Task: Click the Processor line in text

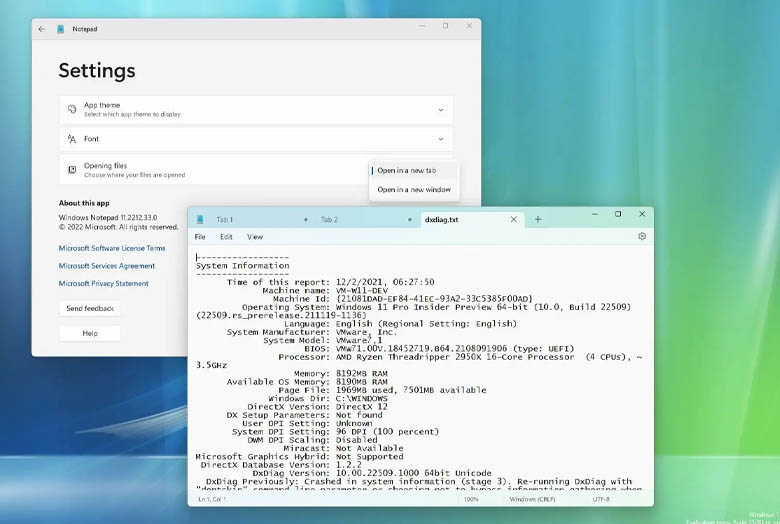Action: click(460, 357)
